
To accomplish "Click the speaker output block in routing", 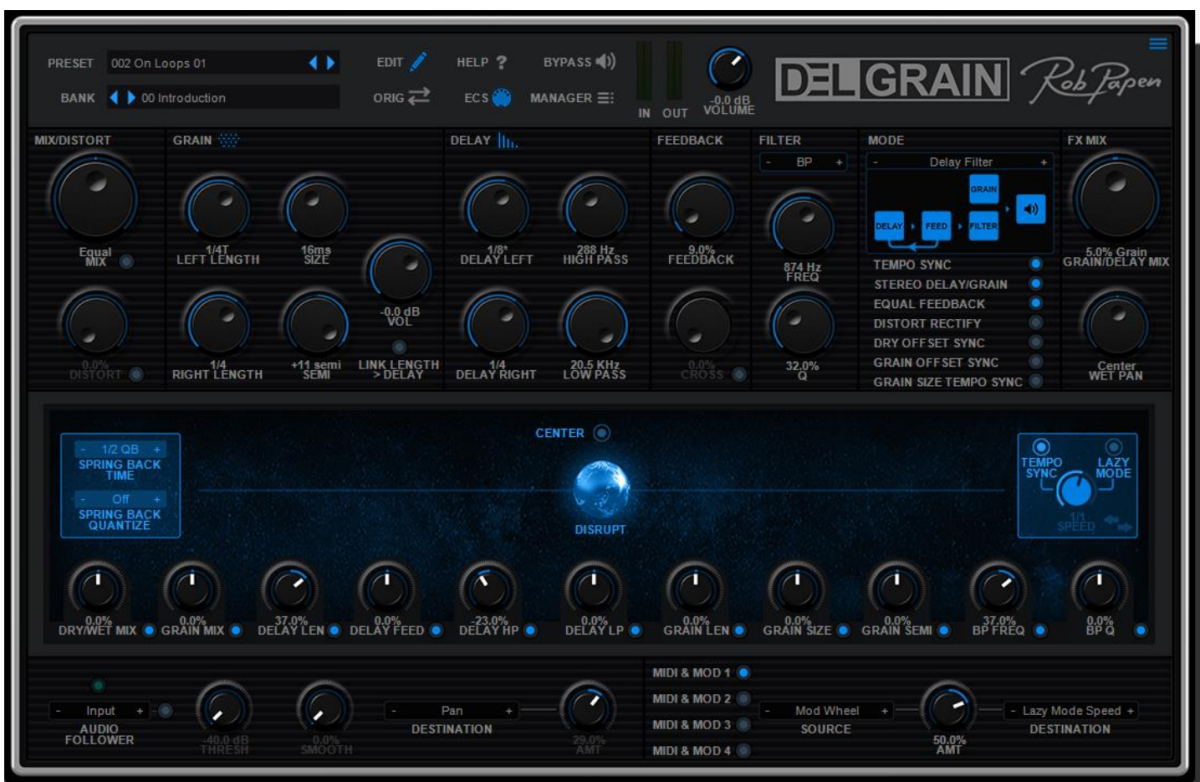I will tap(1031, 208).
